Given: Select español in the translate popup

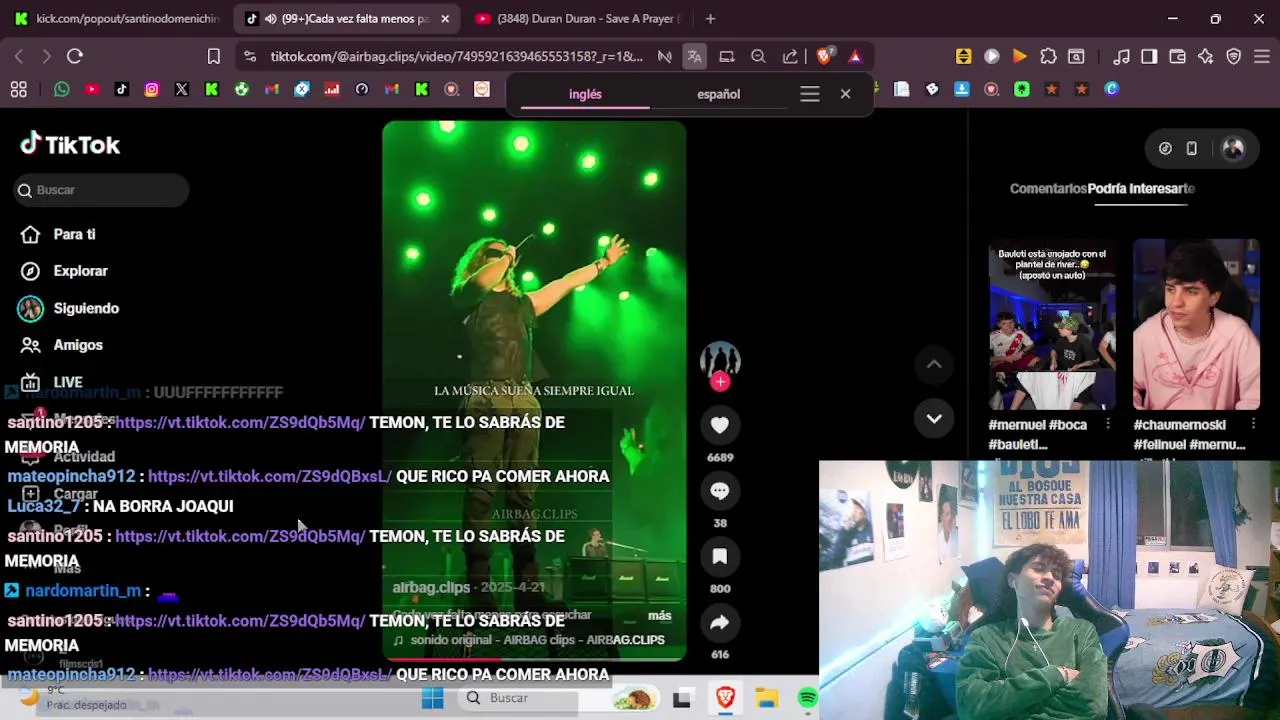Looking at the screenshot, I should [x=718, y=94].
